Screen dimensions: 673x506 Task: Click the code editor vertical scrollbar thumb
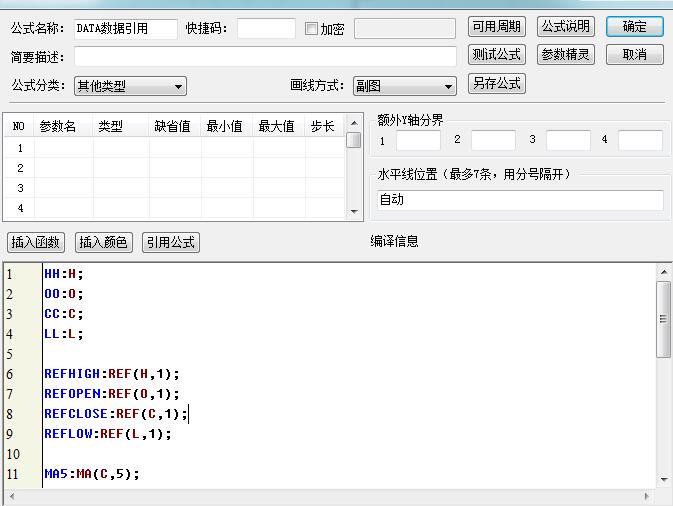pos(663,318)
